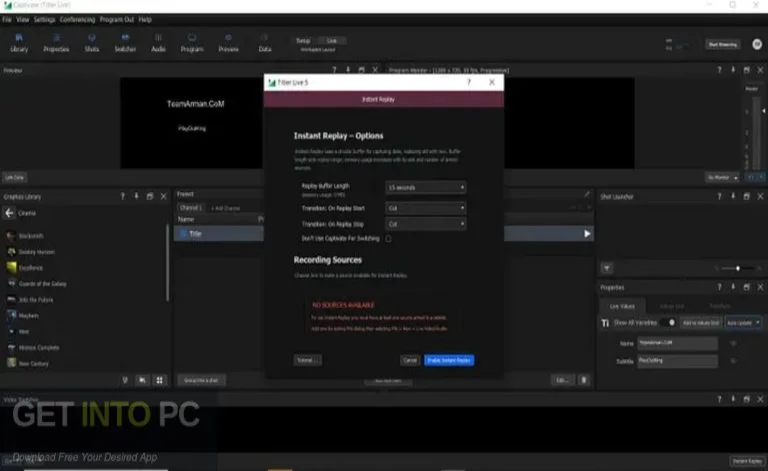Open the Settings menu
This screenshot has height=471, width=768.
(45, 20)
